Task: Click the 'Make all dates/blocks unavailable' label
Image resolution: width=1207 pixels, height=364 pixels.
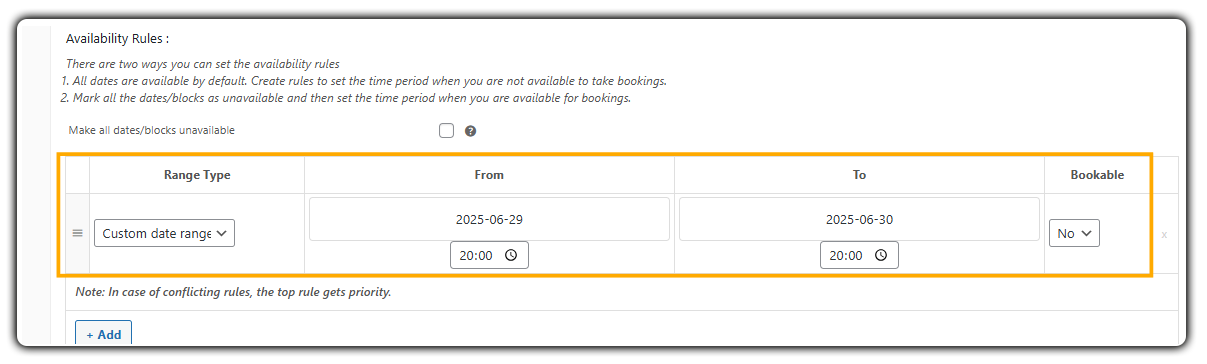Action: (152, 130)
